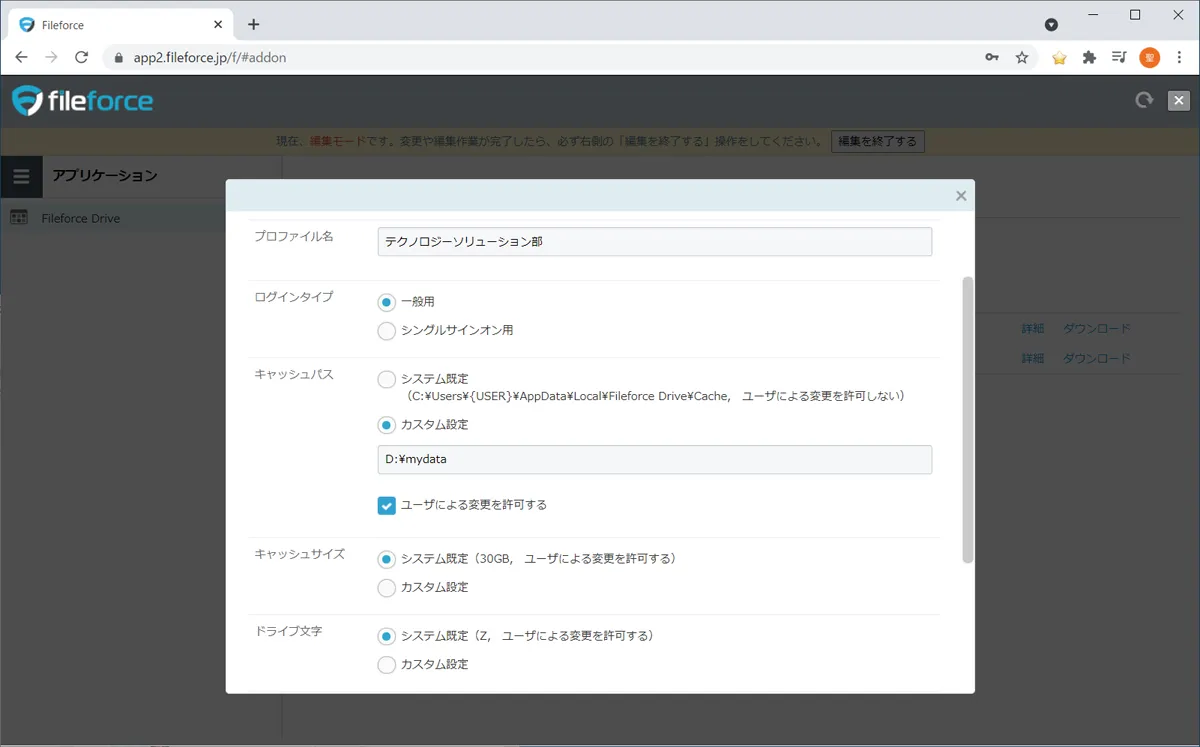This screenshot has width=1200, height=747.
Task: Select システム既定 for cache path
Action: (387, 380)
